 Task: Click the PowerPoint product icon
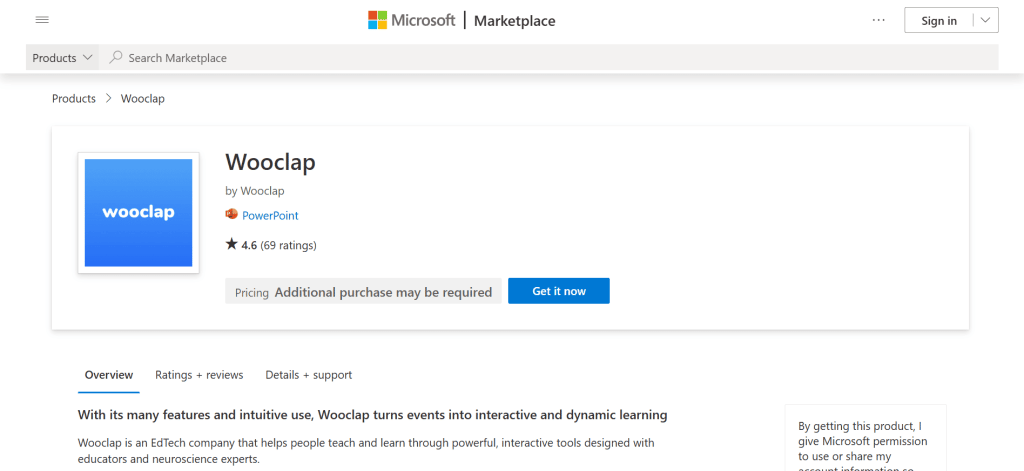(x=232, y=215)
